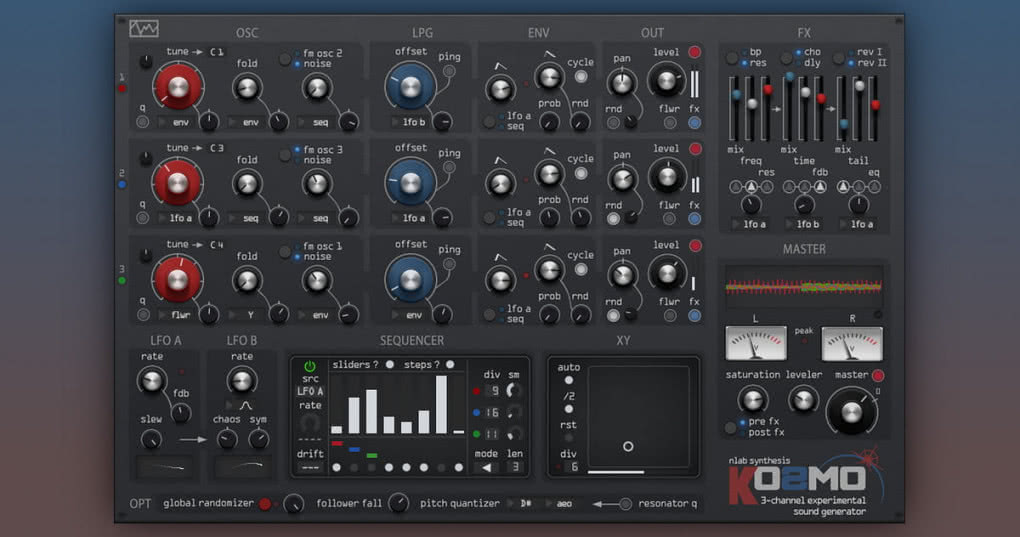1020x537 pixels.
Task: Click global randomizer red button
Action: coord(265,503)
